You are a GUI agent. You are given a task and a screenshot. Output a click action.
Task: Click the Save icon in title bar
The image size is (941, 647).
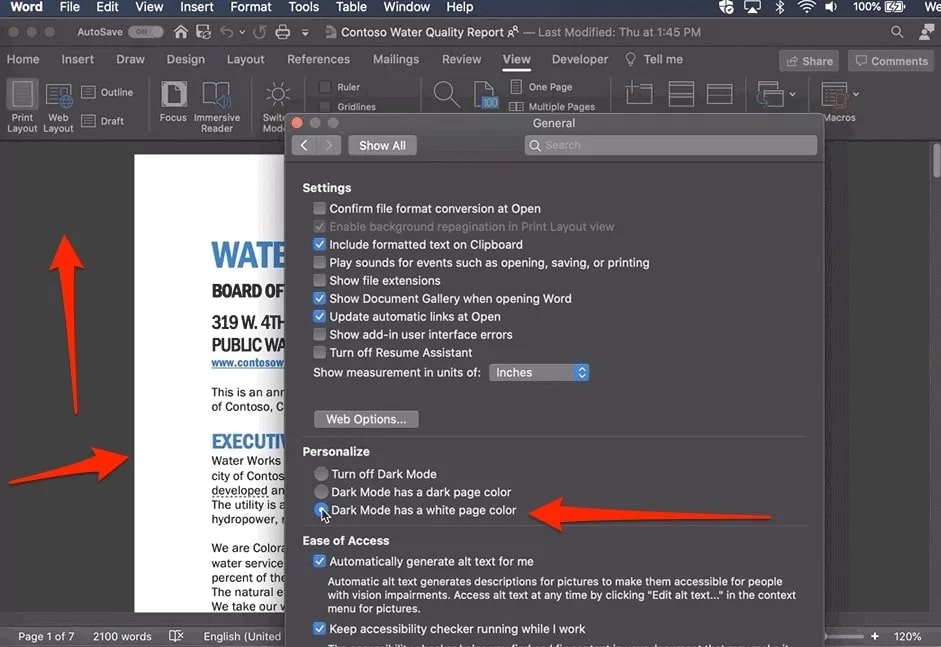click(203, 32)
